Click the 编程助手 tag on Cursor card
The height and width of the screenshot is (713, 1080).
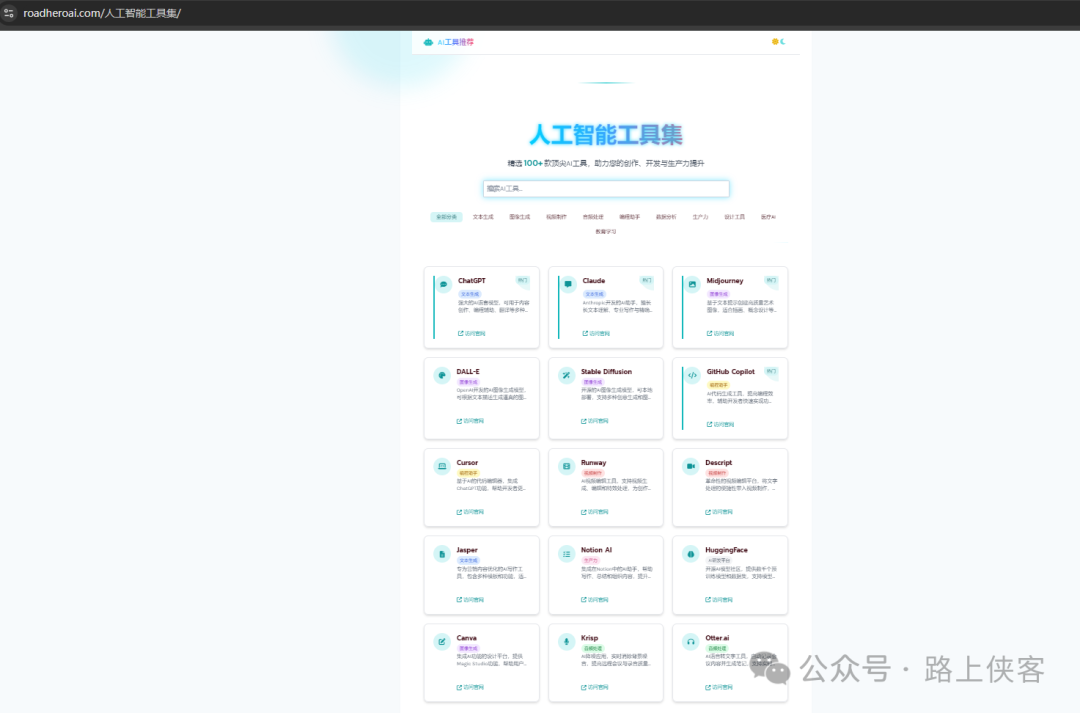point(468,473)
